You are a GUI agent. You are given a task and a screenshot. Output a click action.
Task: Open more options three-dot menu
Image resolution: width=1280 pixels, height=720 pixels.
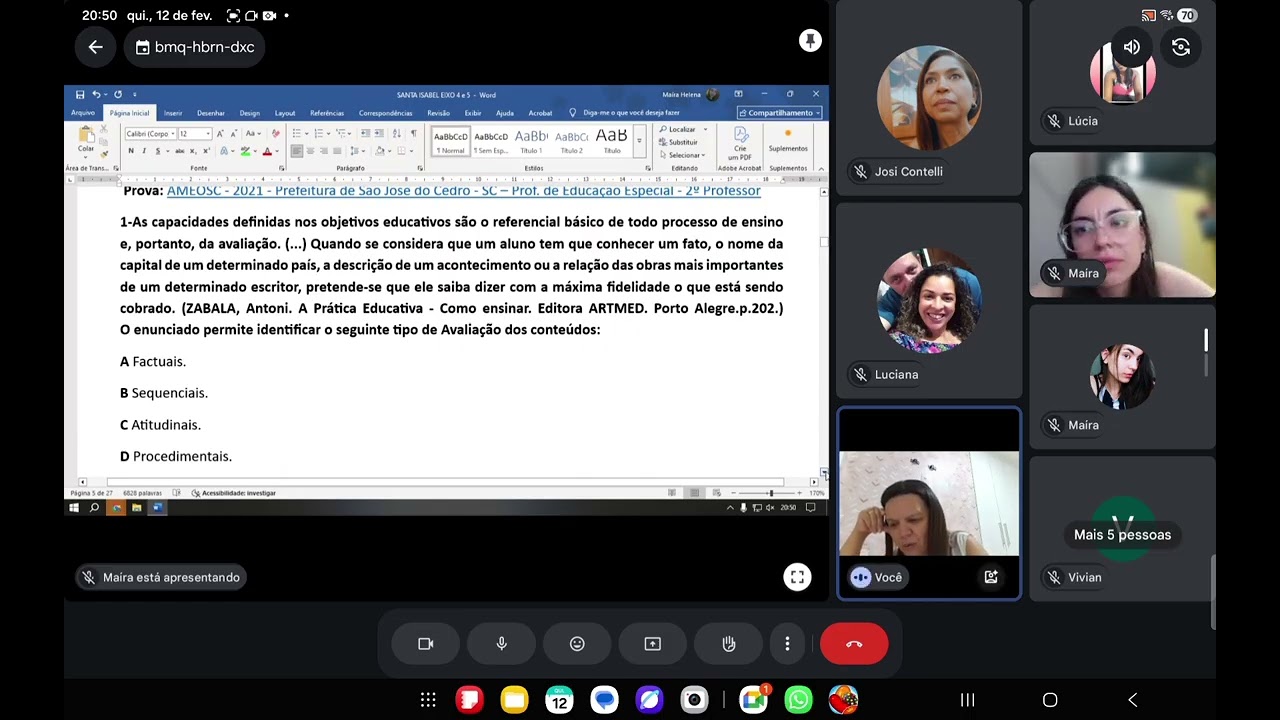point(787,644)
